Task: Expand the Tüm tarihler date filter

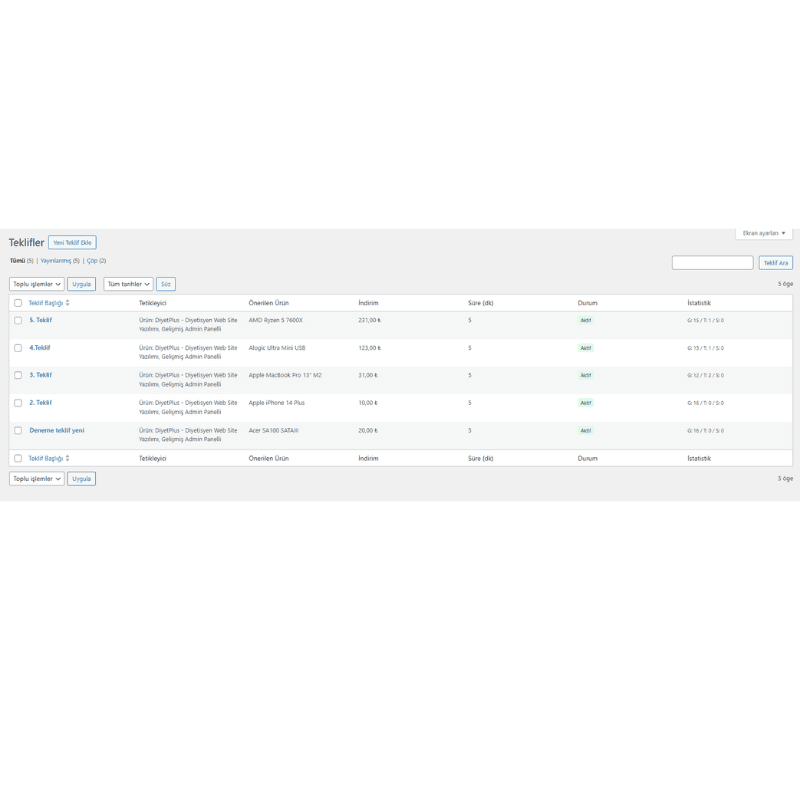Action: click(x=128, y=284)
